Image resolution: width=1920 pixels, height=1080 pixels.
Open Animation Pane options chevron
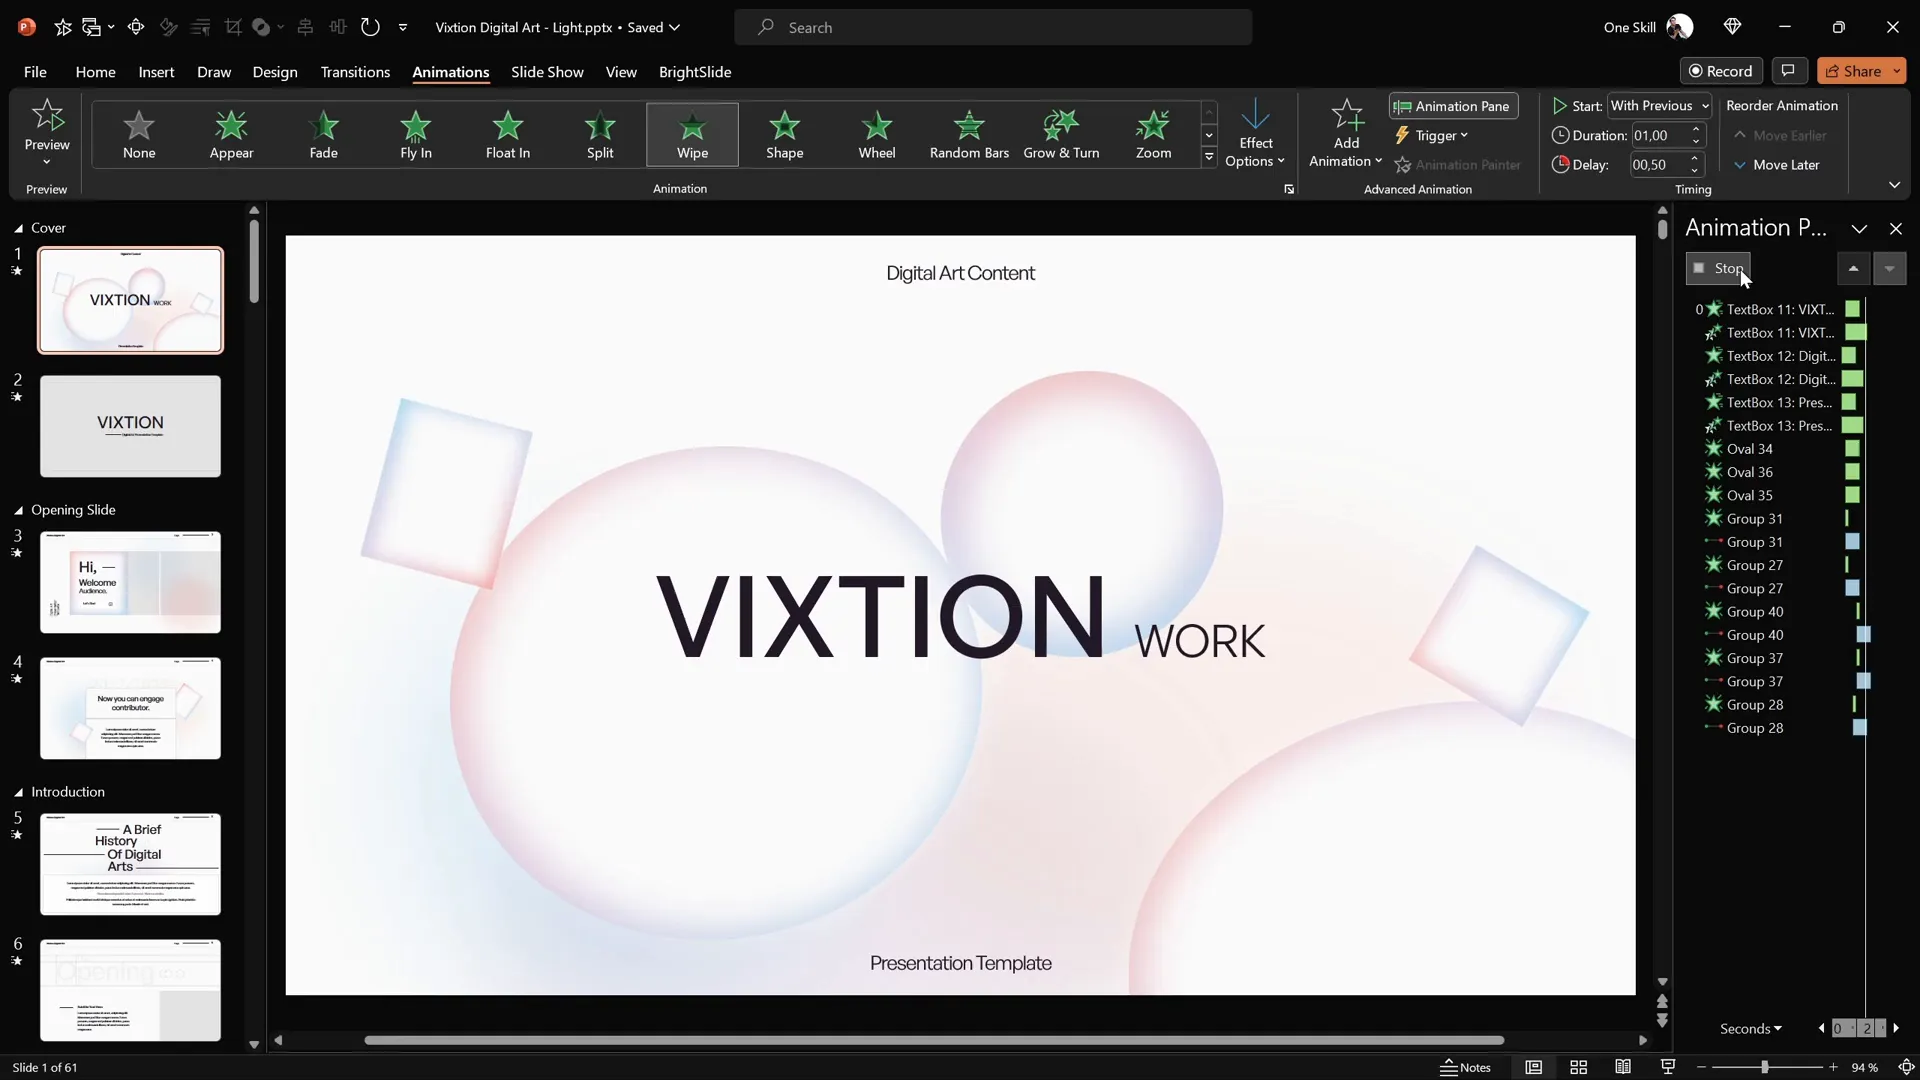point(1859,229)
